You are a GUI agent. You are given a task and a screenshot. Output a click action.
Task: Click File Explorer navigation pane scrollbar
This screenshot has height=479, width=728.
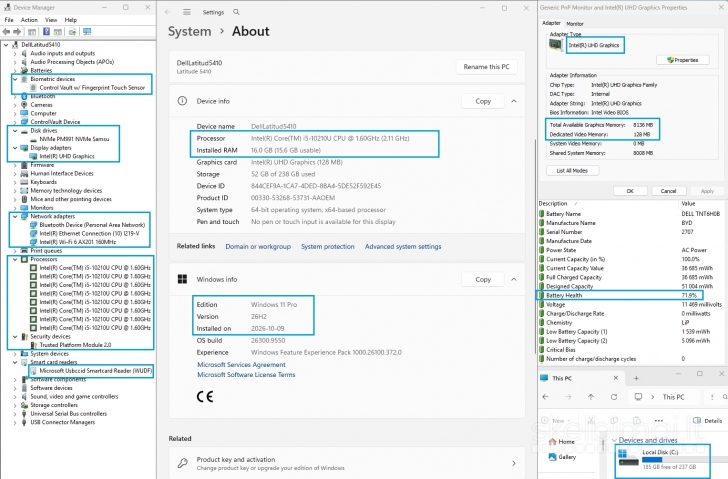603,446
